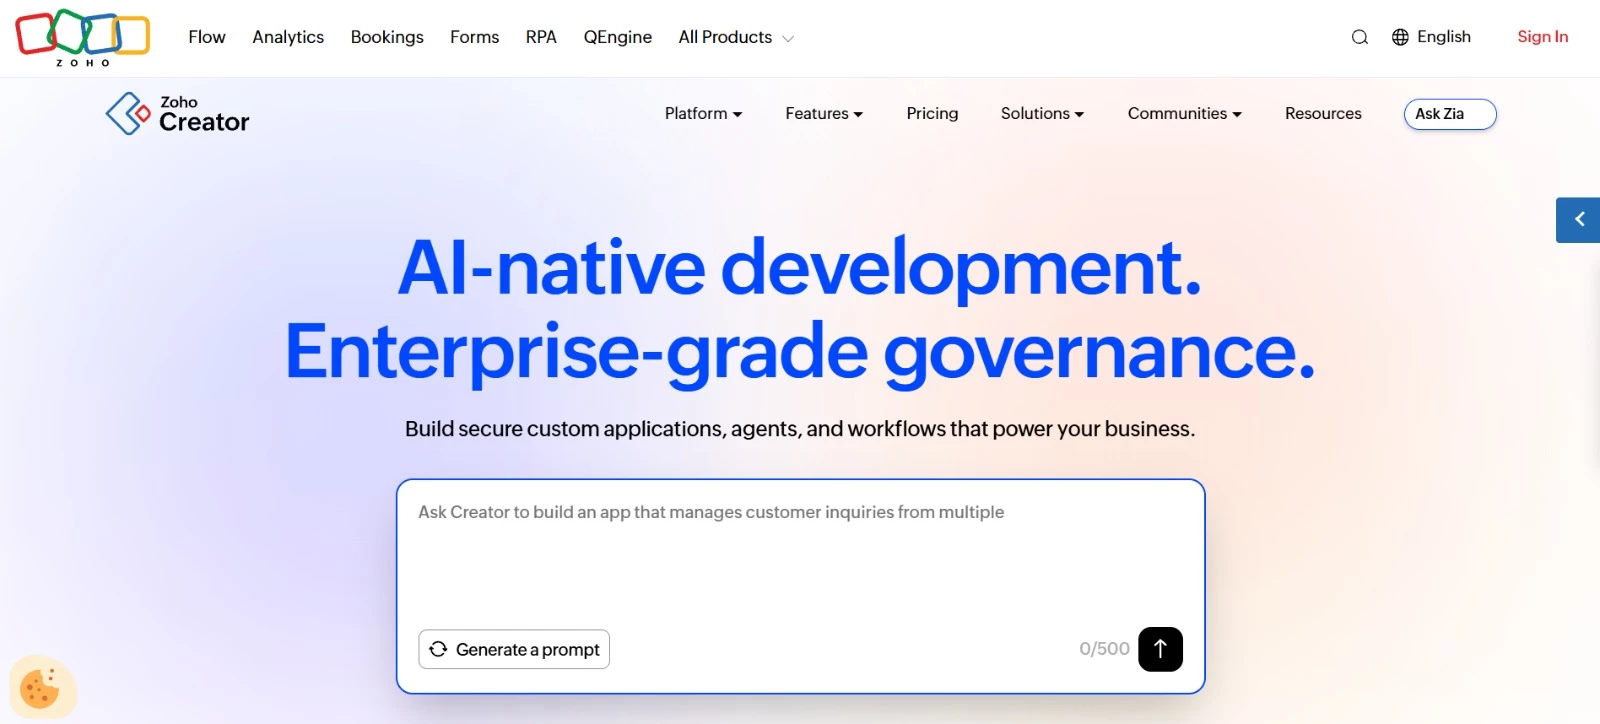
Task: Click the globe language icon
Action: 1400,37
